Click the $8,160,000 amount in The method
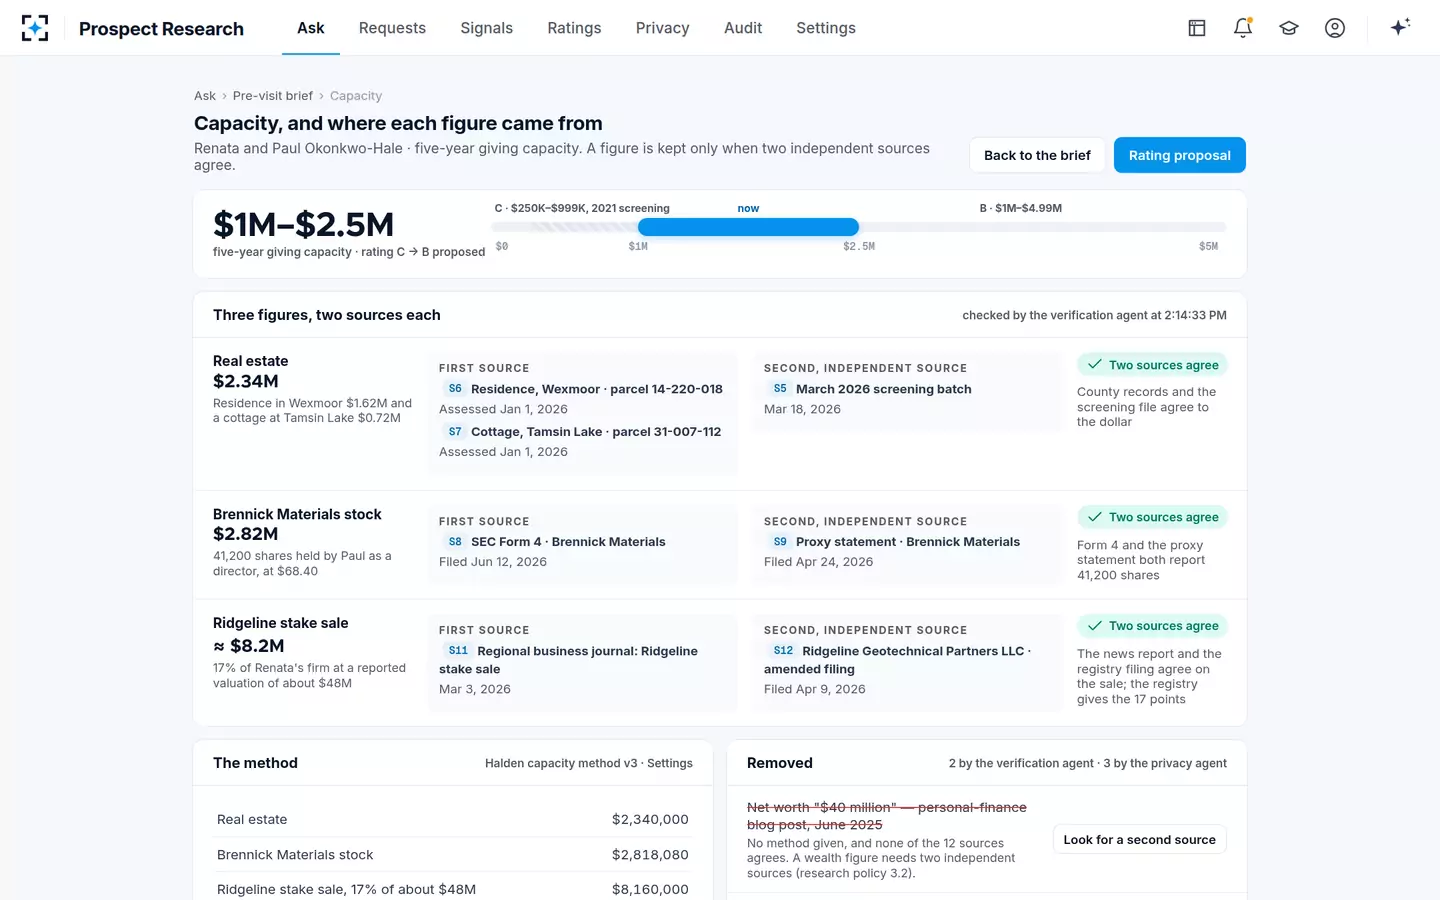This screenshot has width=1440, height=900. [x=650, y=890]
